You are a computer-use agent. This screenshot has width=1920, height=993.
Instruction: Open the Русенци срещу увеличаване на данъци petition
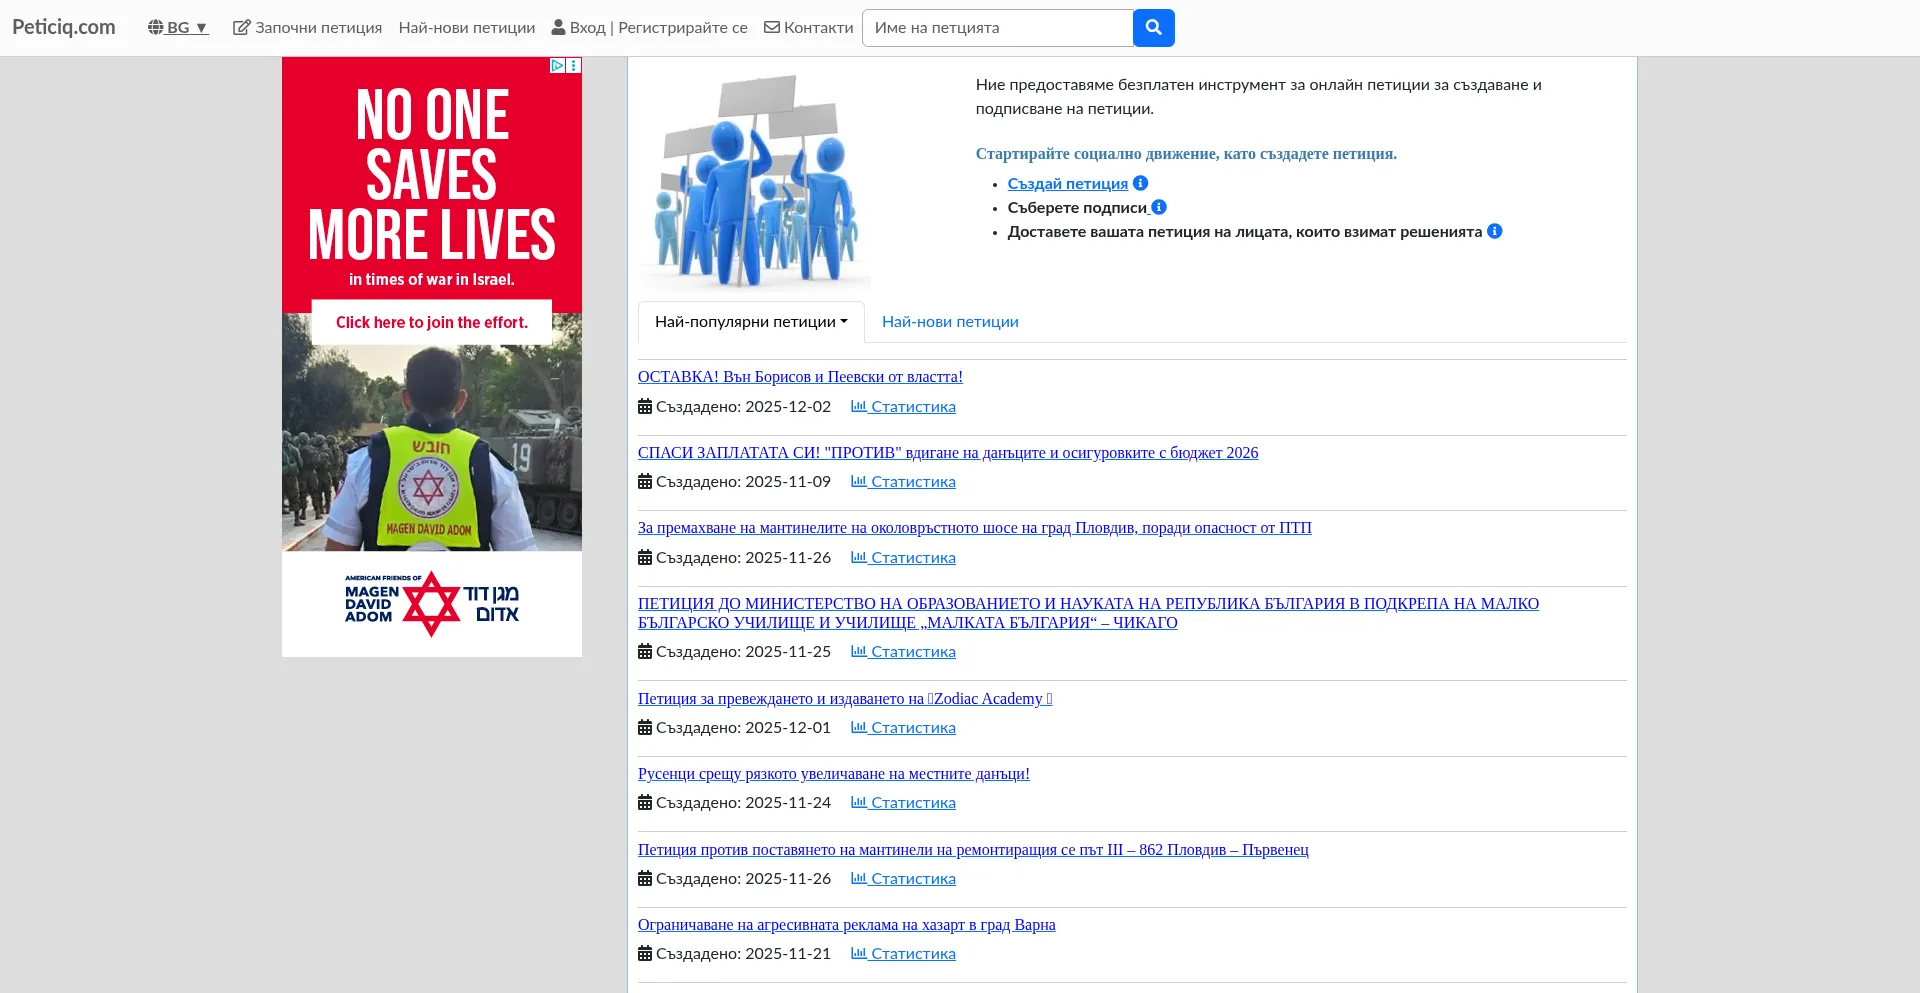(x=834, y=774)
